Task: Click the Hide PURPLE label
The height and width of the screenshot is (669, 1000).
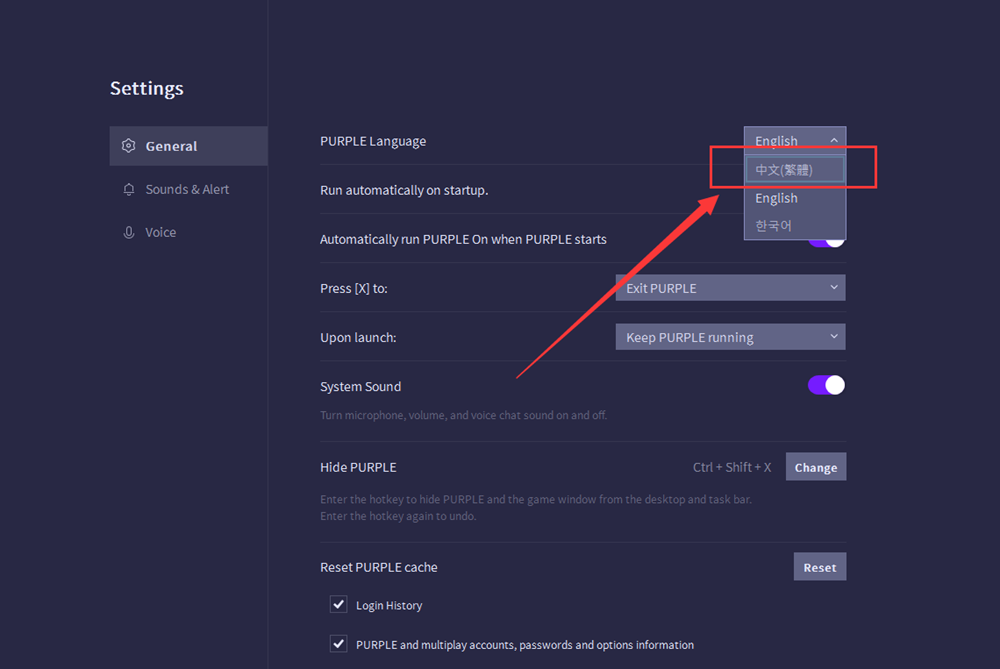Action: coord(358,467)
